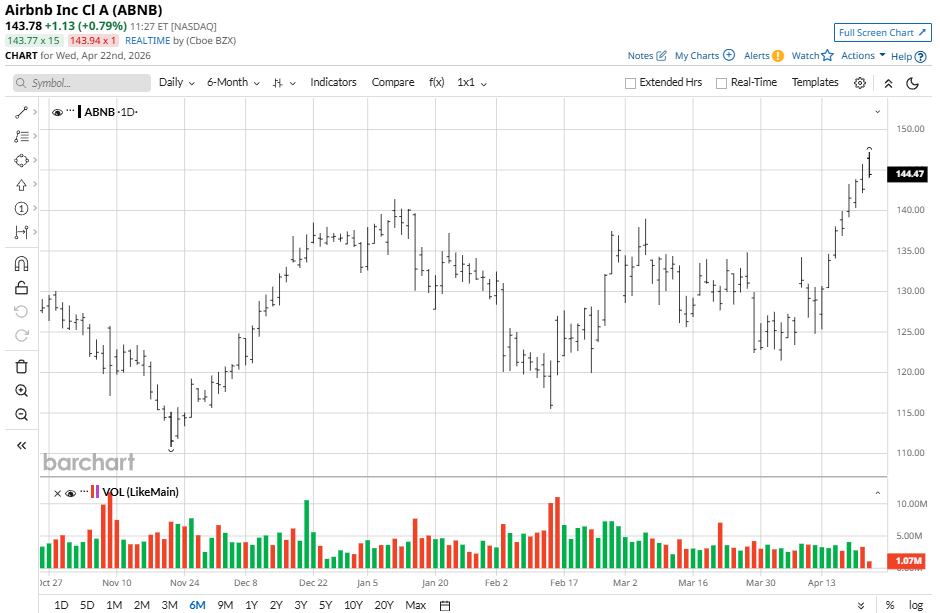Collapse the toolbar with double up arrows

(x=888, y=83)
